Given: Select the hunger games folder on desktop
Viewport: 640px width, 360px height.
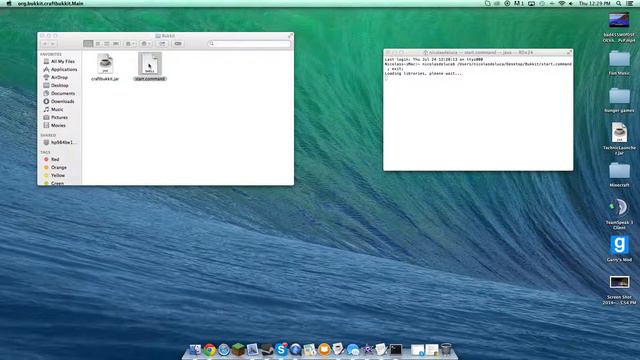Looking at the screenshot, I should click(619, 100).
